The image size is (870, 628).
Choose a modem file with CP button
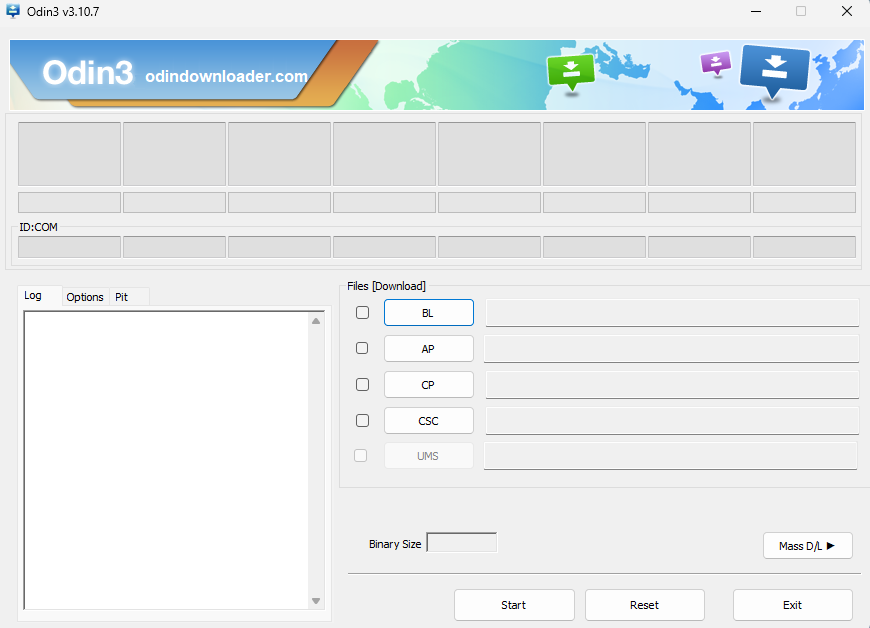tap(428, 385)
